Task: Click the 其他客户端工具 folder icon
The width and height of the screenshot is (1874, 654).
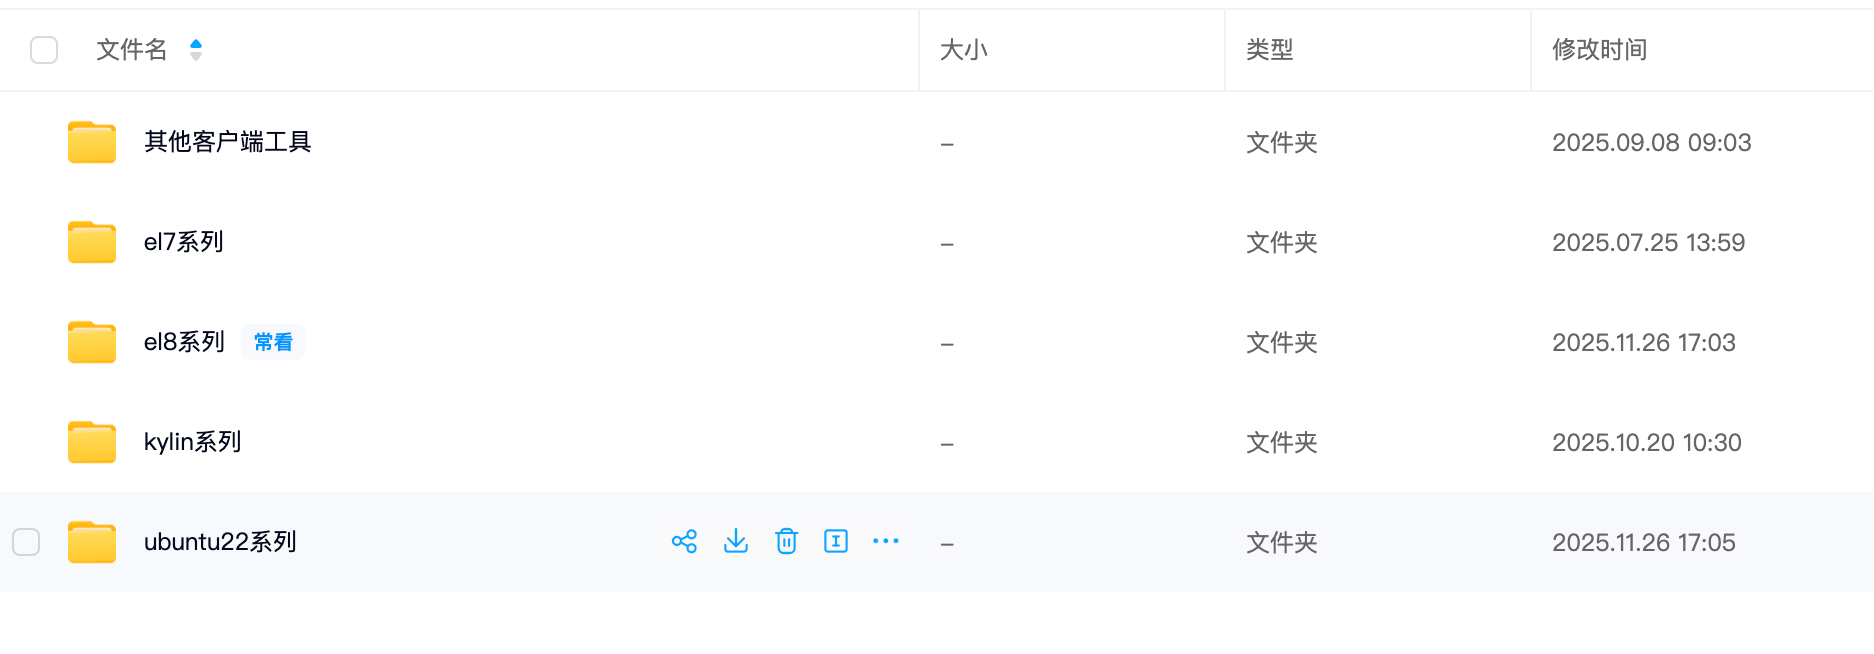Action: (x=92, y=142)
